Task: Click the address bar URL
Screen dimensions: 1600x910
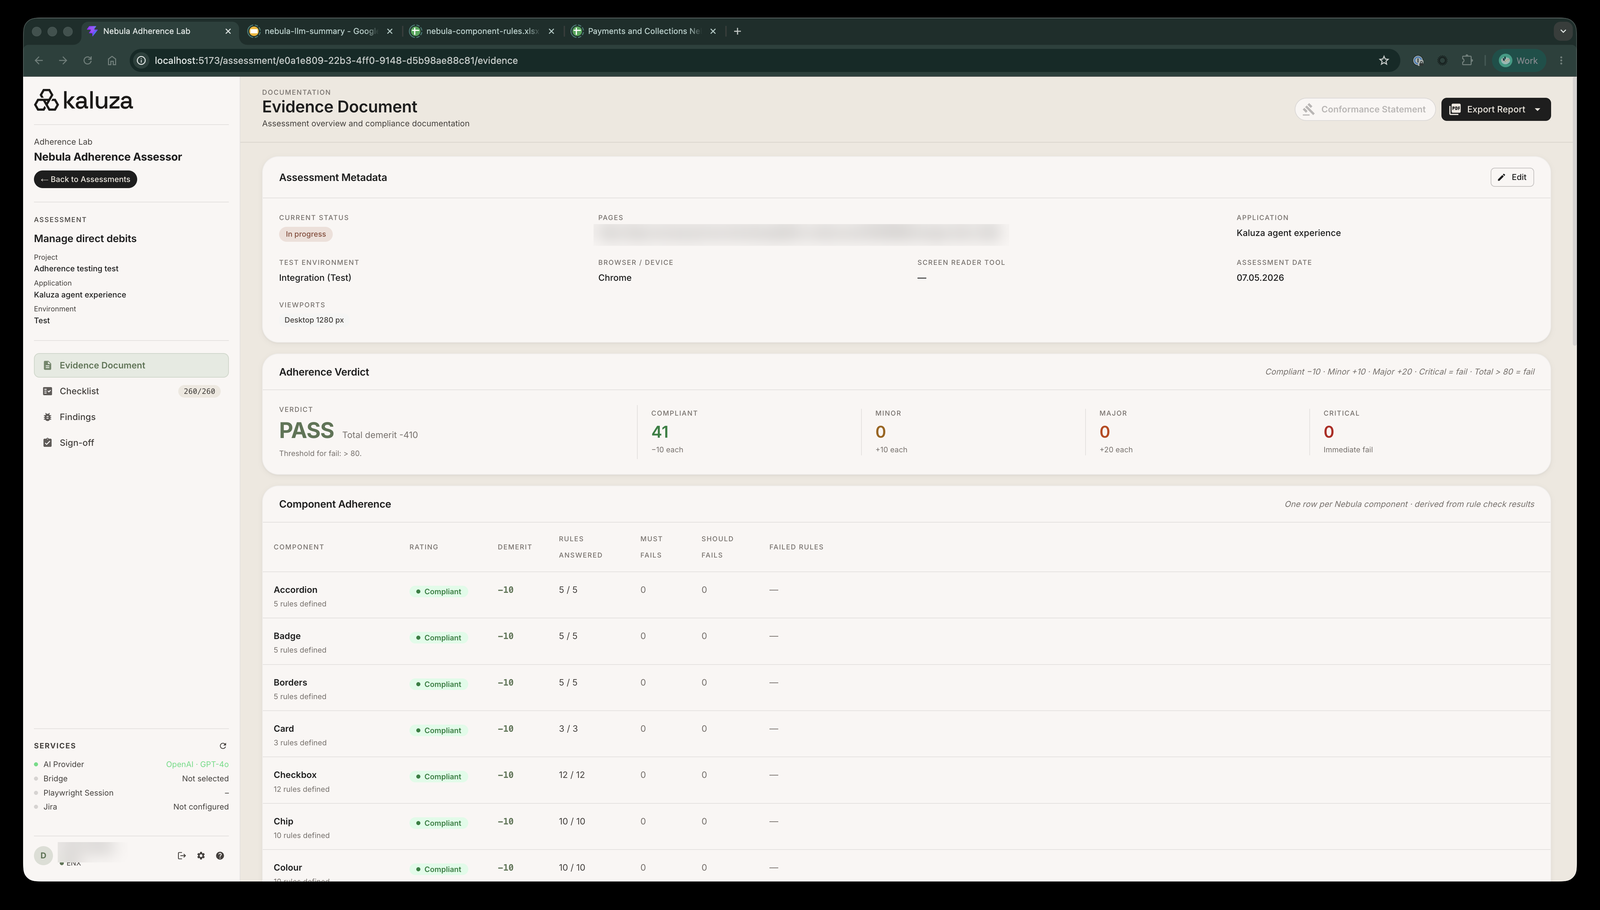Action: click(336, 60)
